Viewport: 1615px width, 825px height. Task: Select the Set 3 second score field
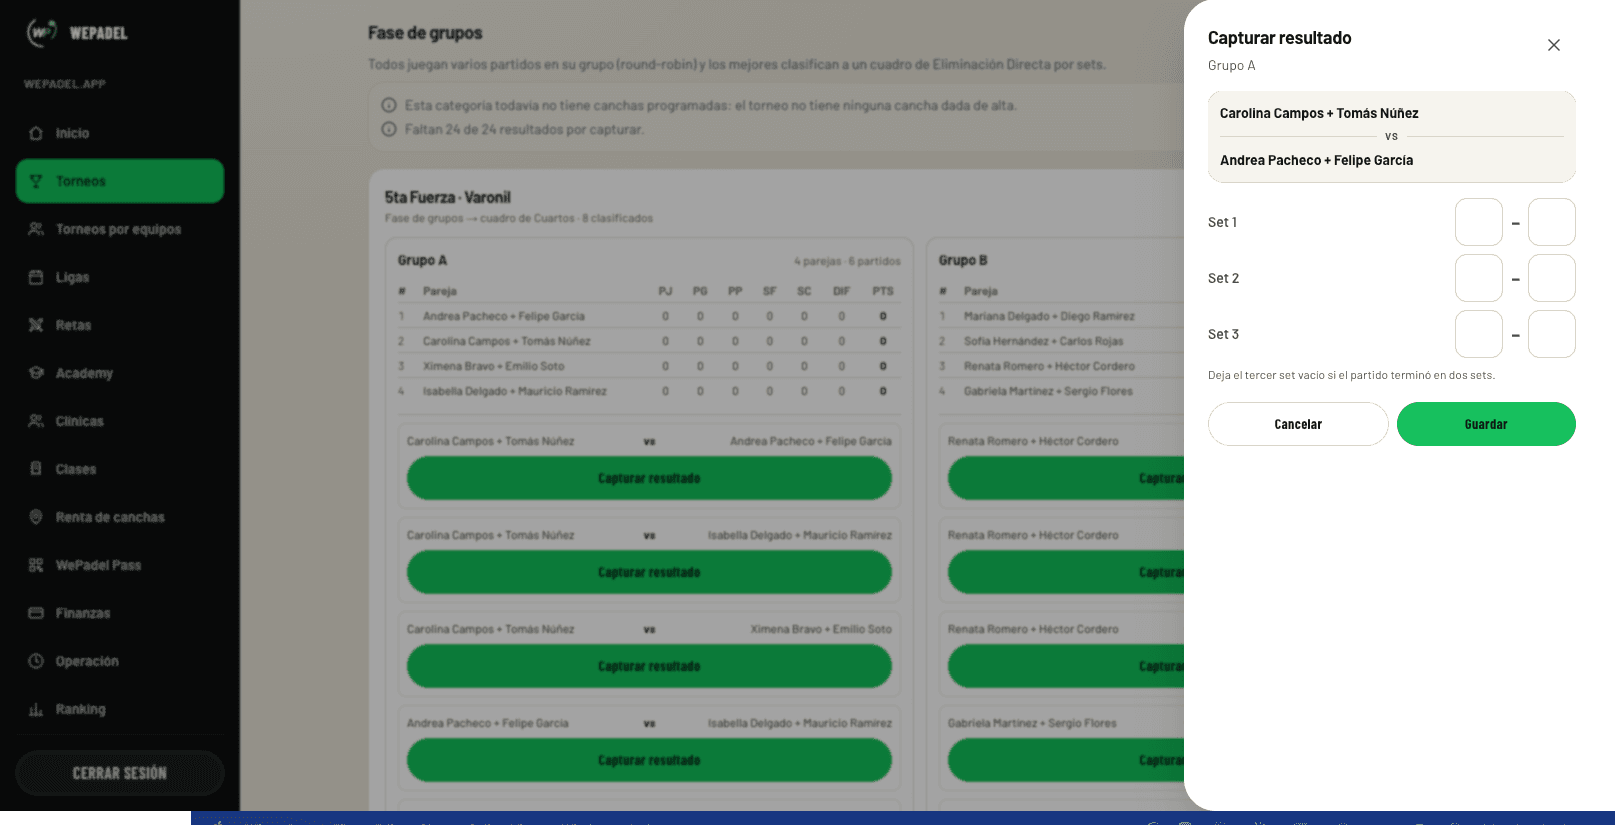1552,334
